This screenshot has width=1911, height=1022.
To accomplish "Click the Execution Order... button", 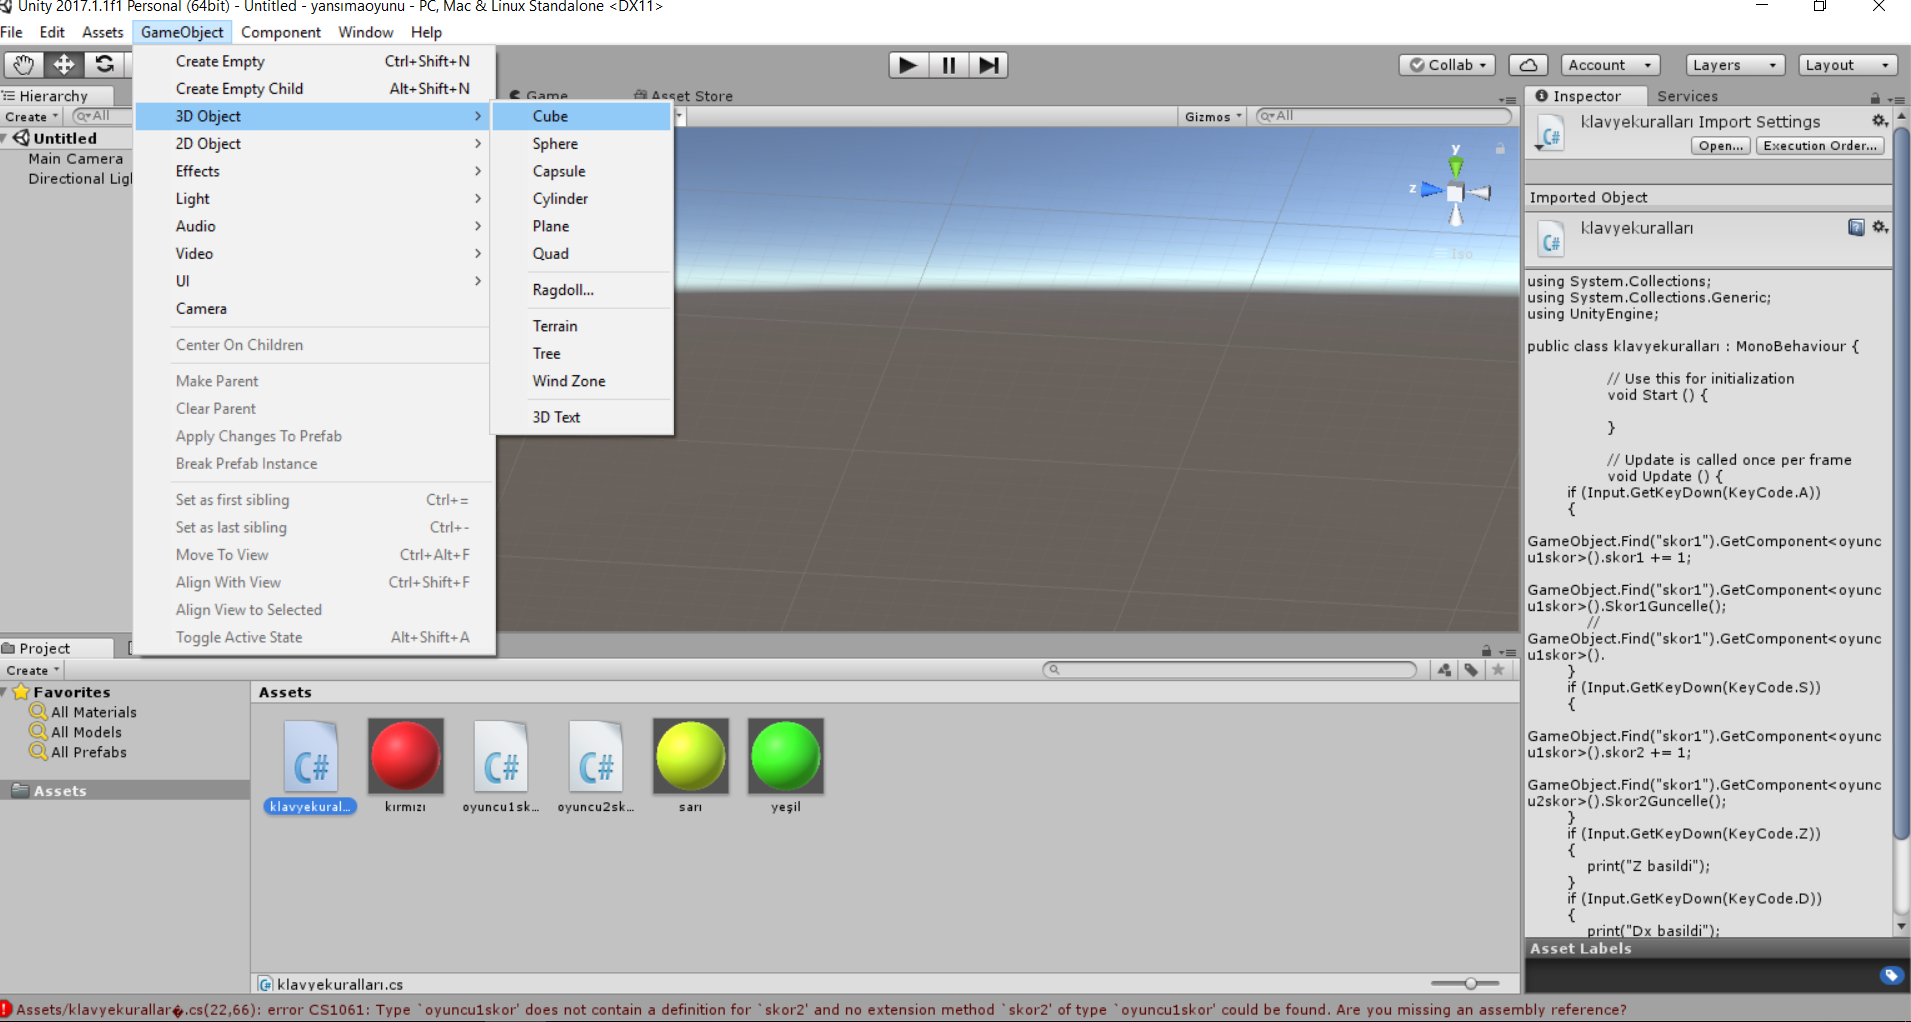I will point(1820,146).
